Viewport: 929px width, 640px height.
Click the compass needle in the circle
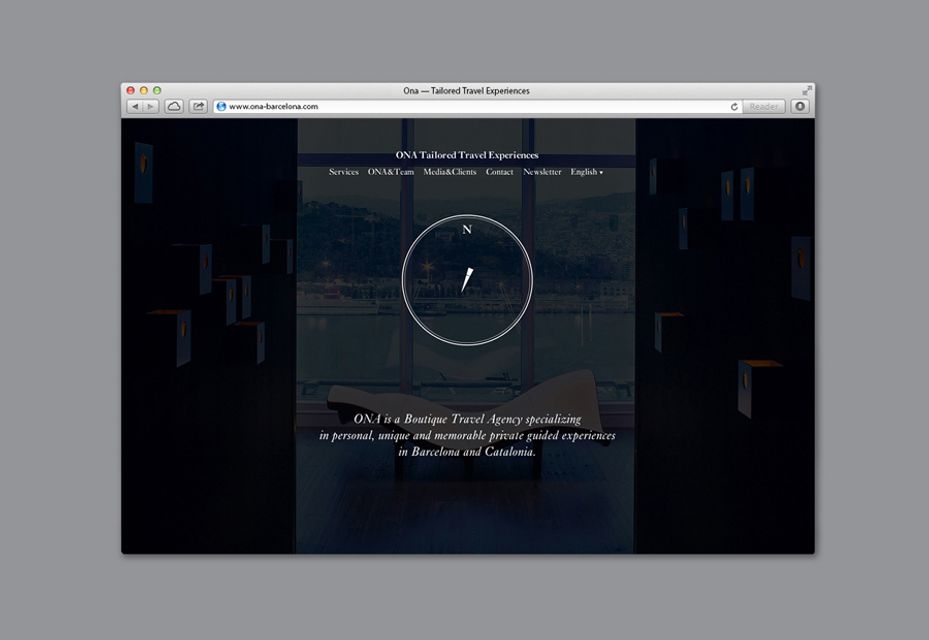click(467, 280)
